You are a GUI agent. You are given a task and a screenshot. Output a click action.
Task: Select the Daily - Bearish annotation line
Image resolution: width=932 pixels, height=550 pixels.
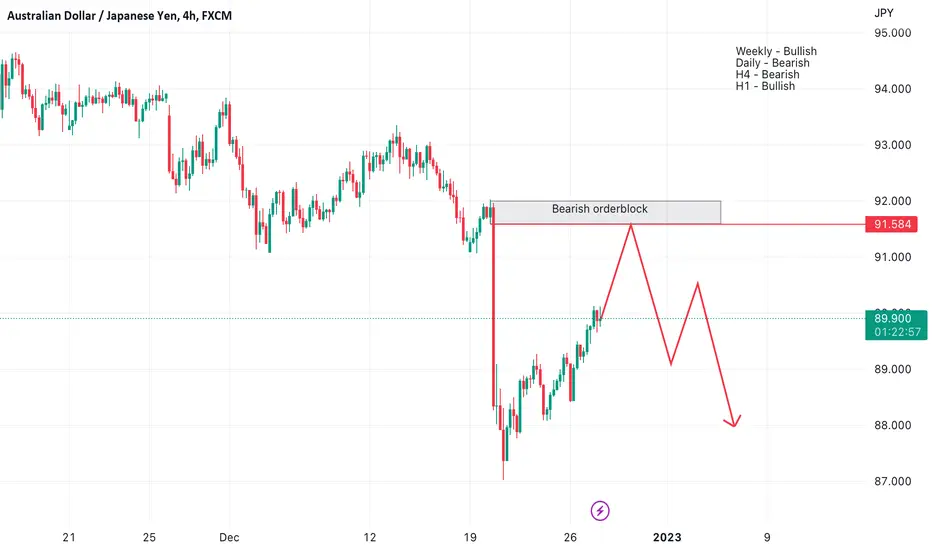772,63
